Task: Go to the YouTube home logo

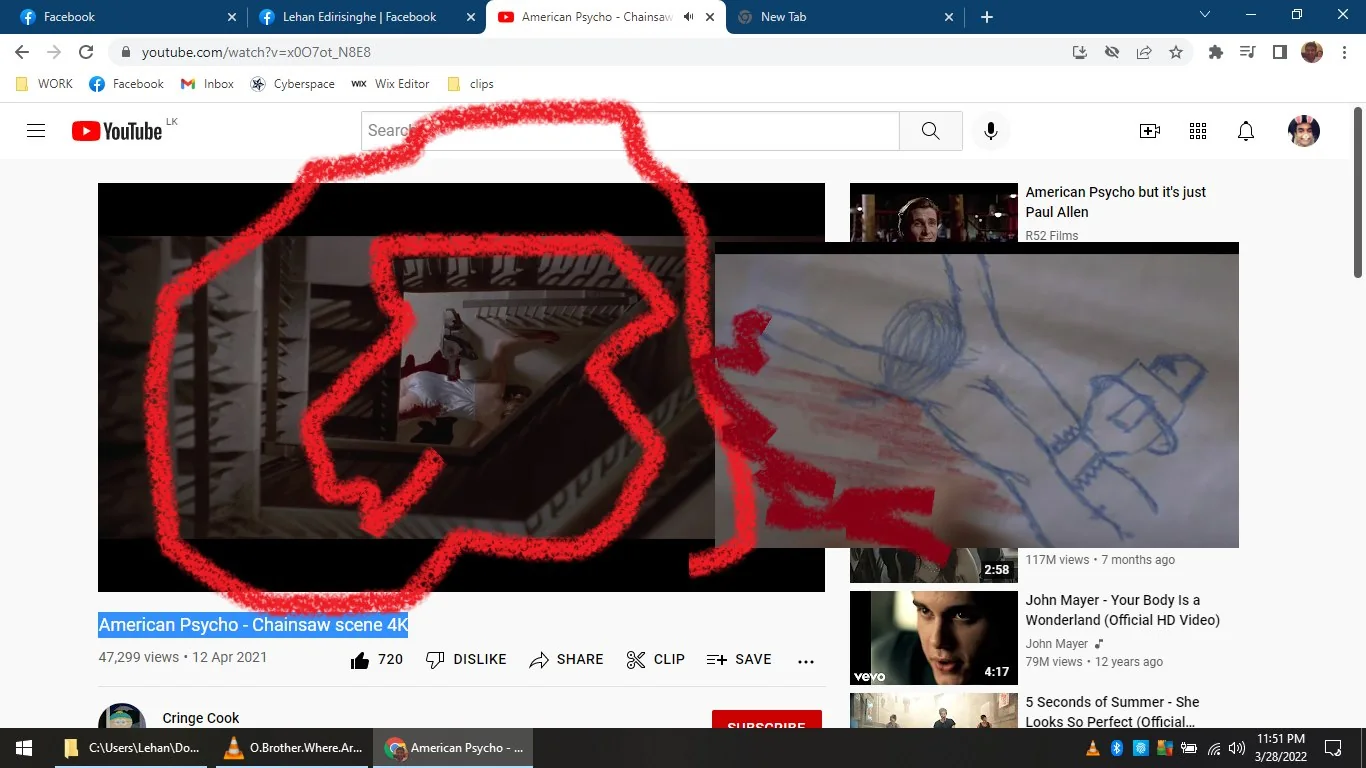Action: click(117, 131)
